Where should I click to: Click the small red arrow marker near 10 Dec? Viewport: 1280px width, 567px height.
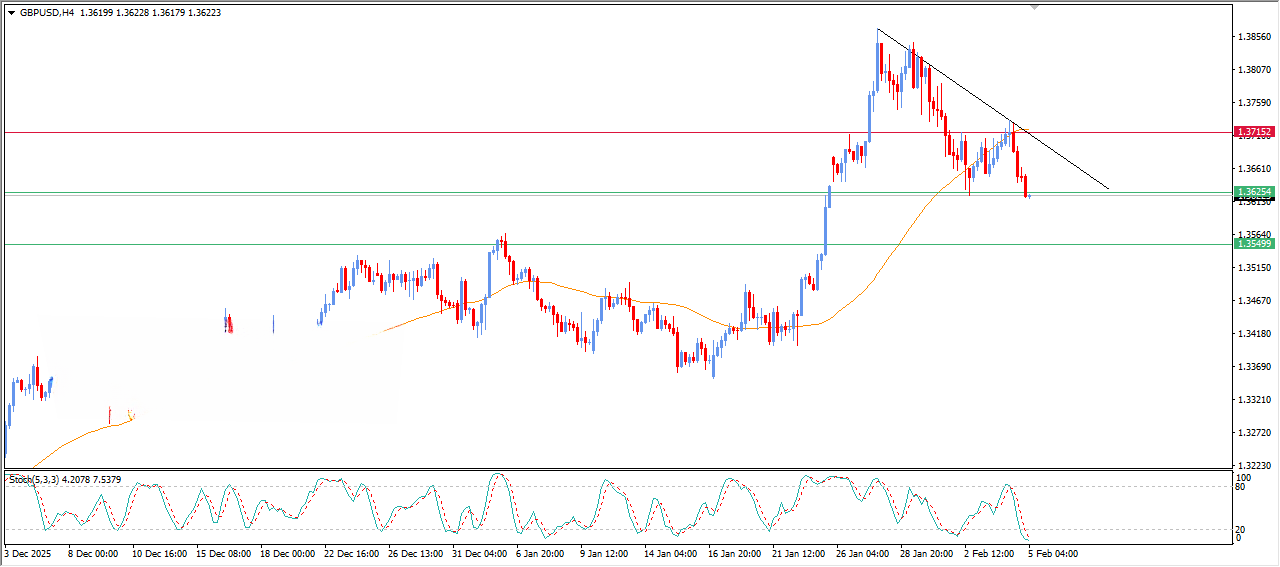click(110, 413)
